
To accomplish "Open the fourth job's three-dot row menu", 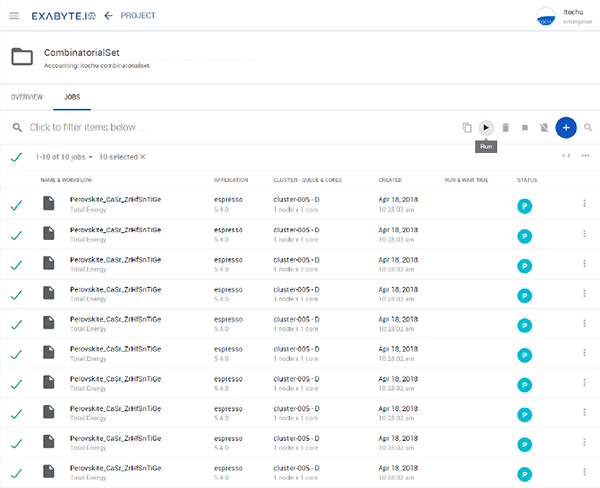I will point(584,293).
